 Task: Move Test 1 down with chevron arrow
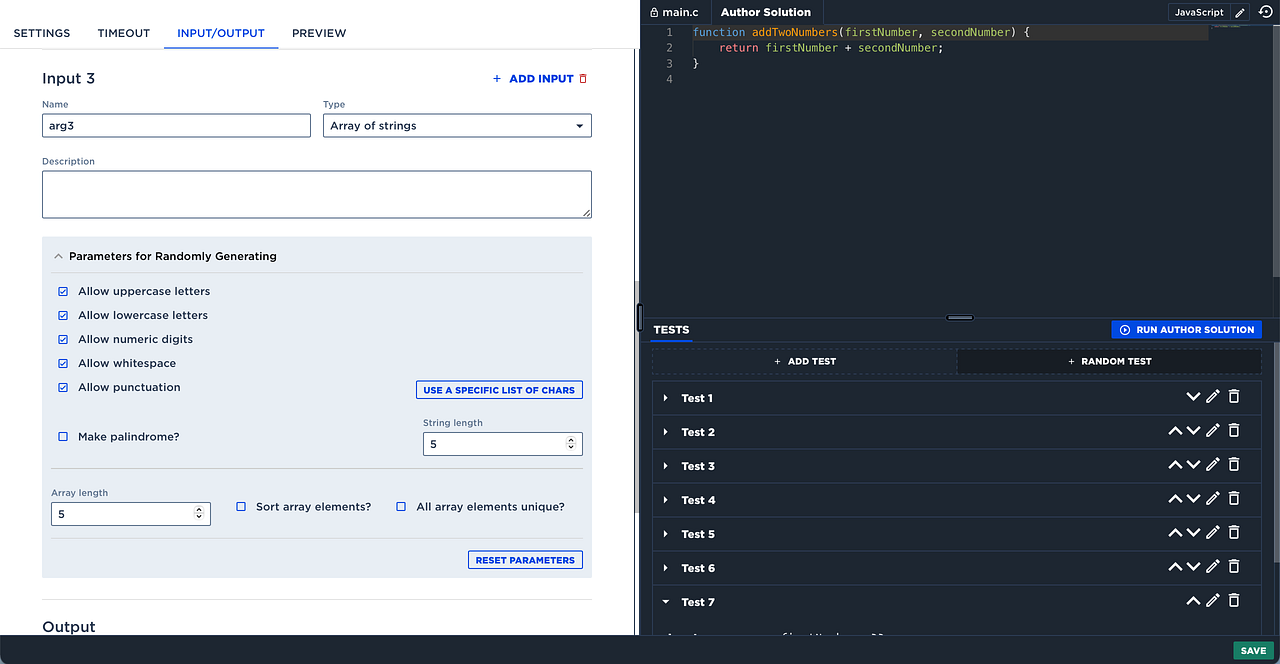[1193, 397]
